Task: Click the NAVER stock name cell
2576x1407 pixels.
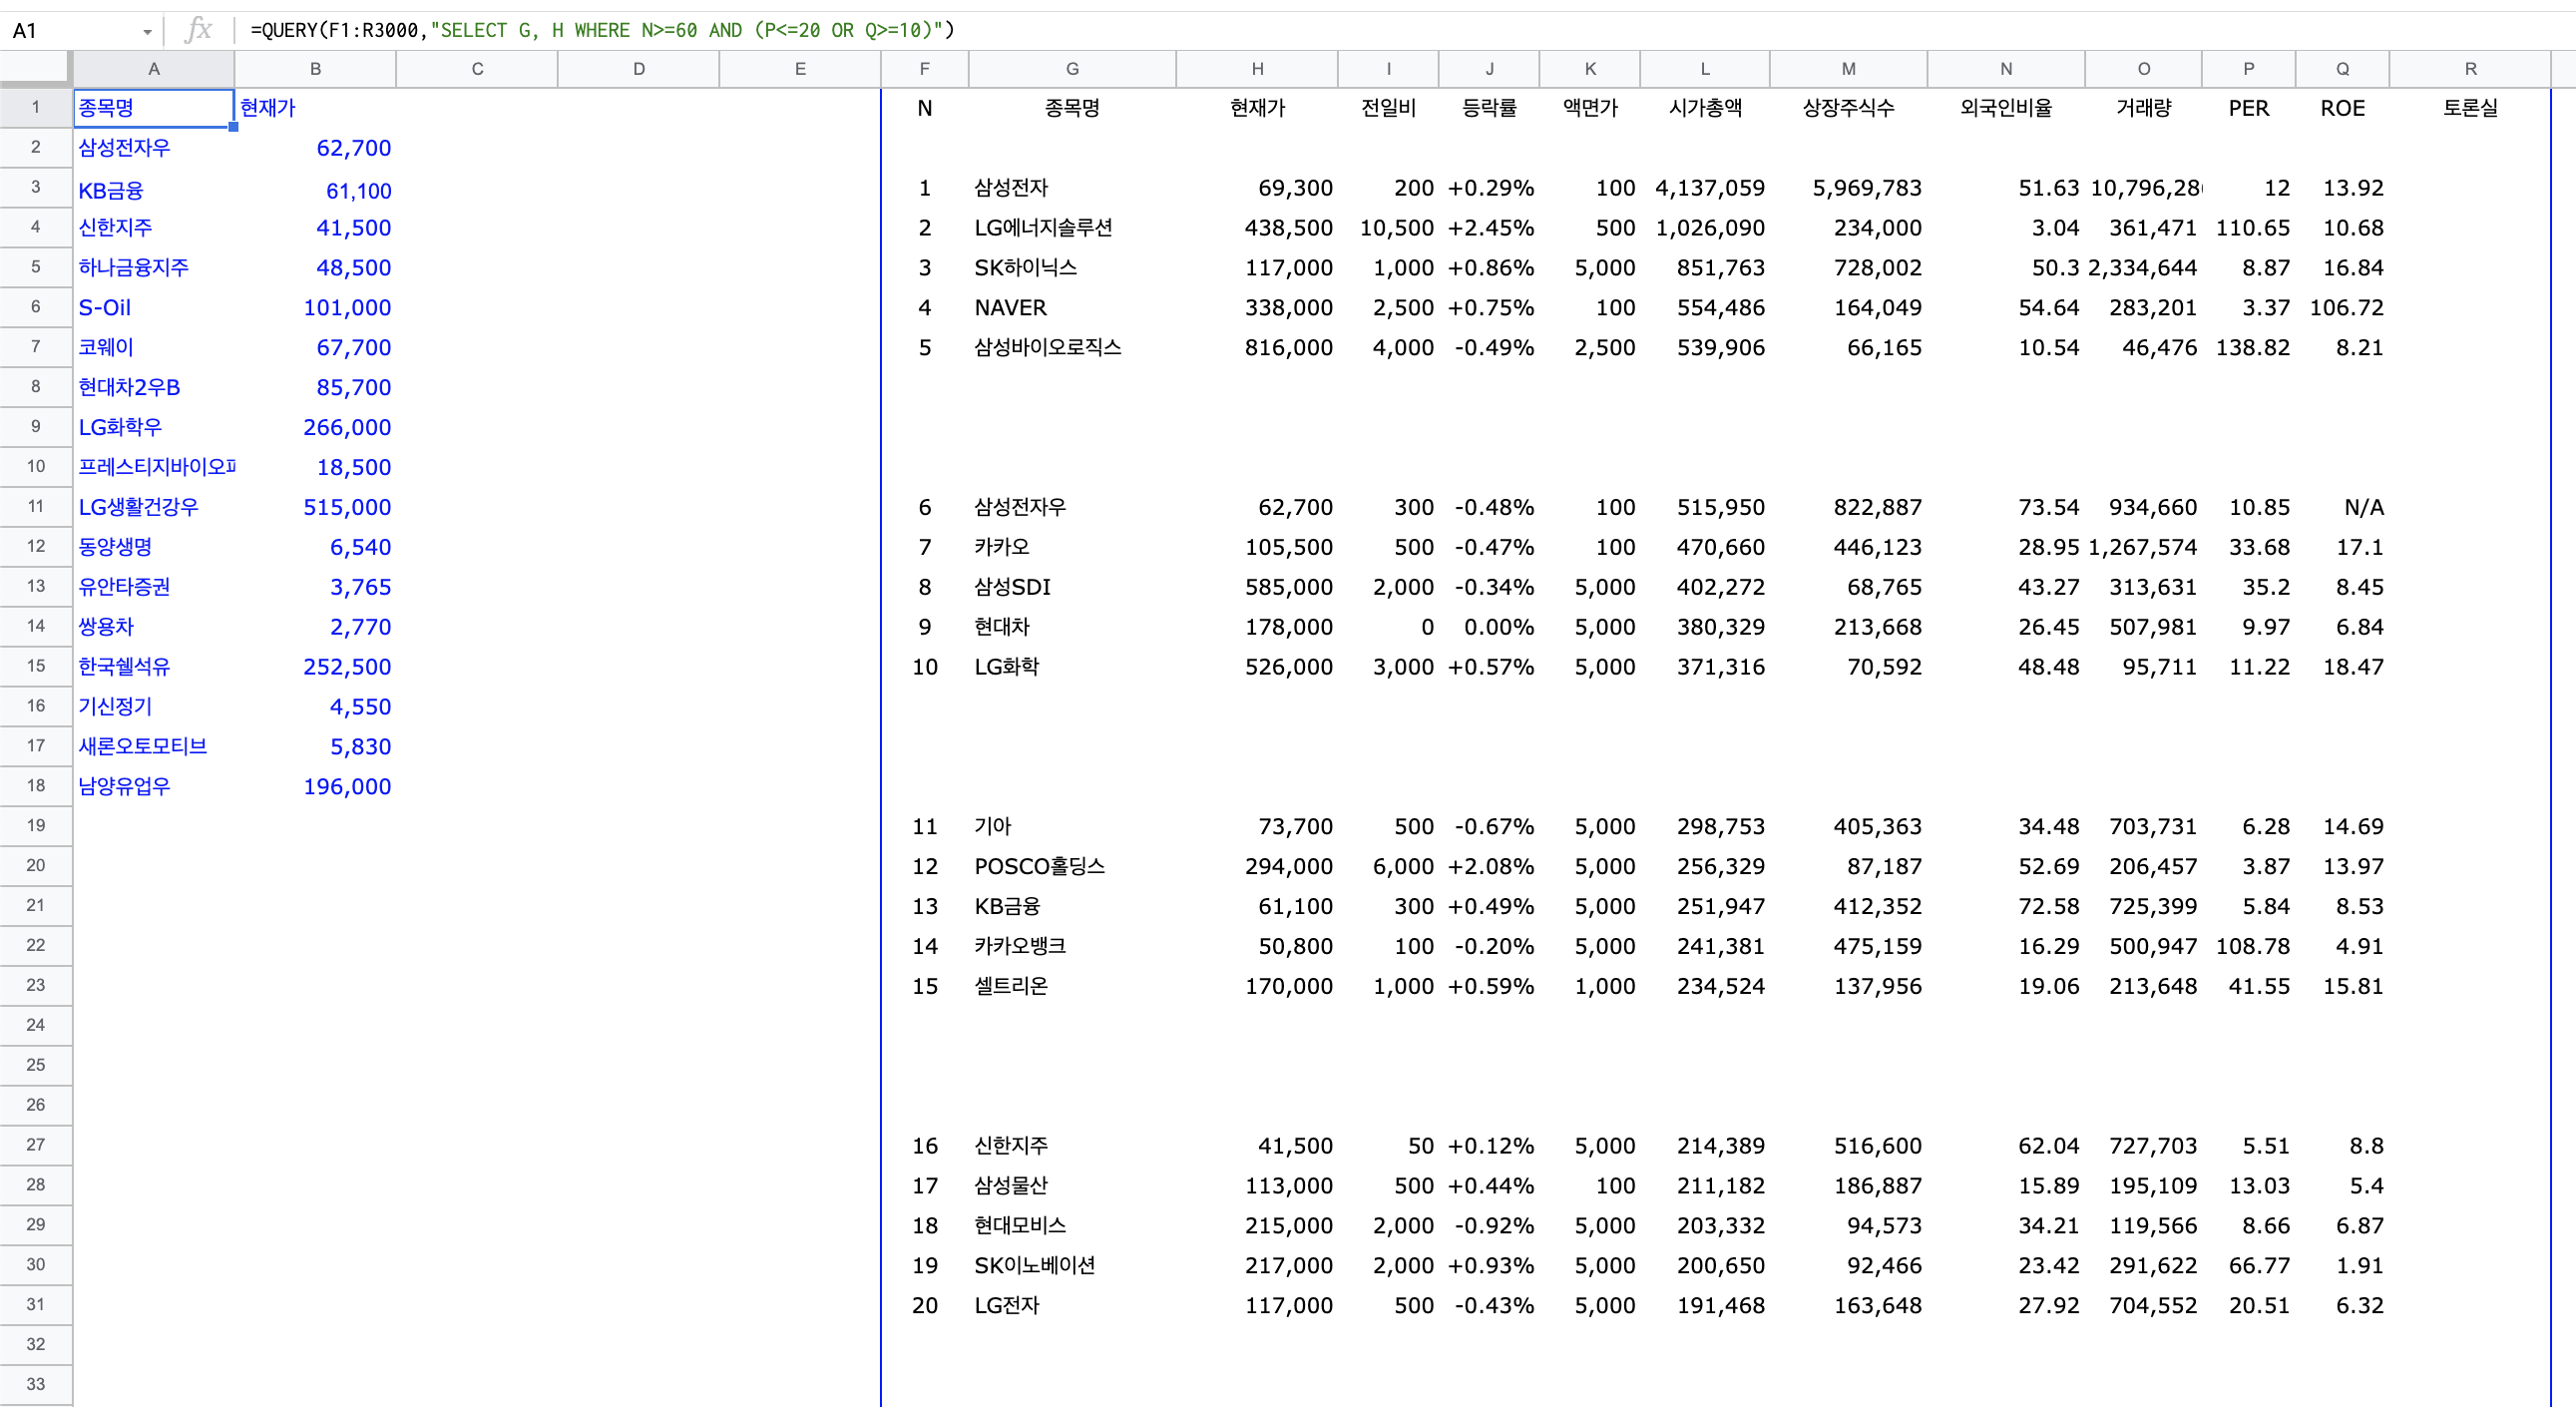Action: point(1011,308)
